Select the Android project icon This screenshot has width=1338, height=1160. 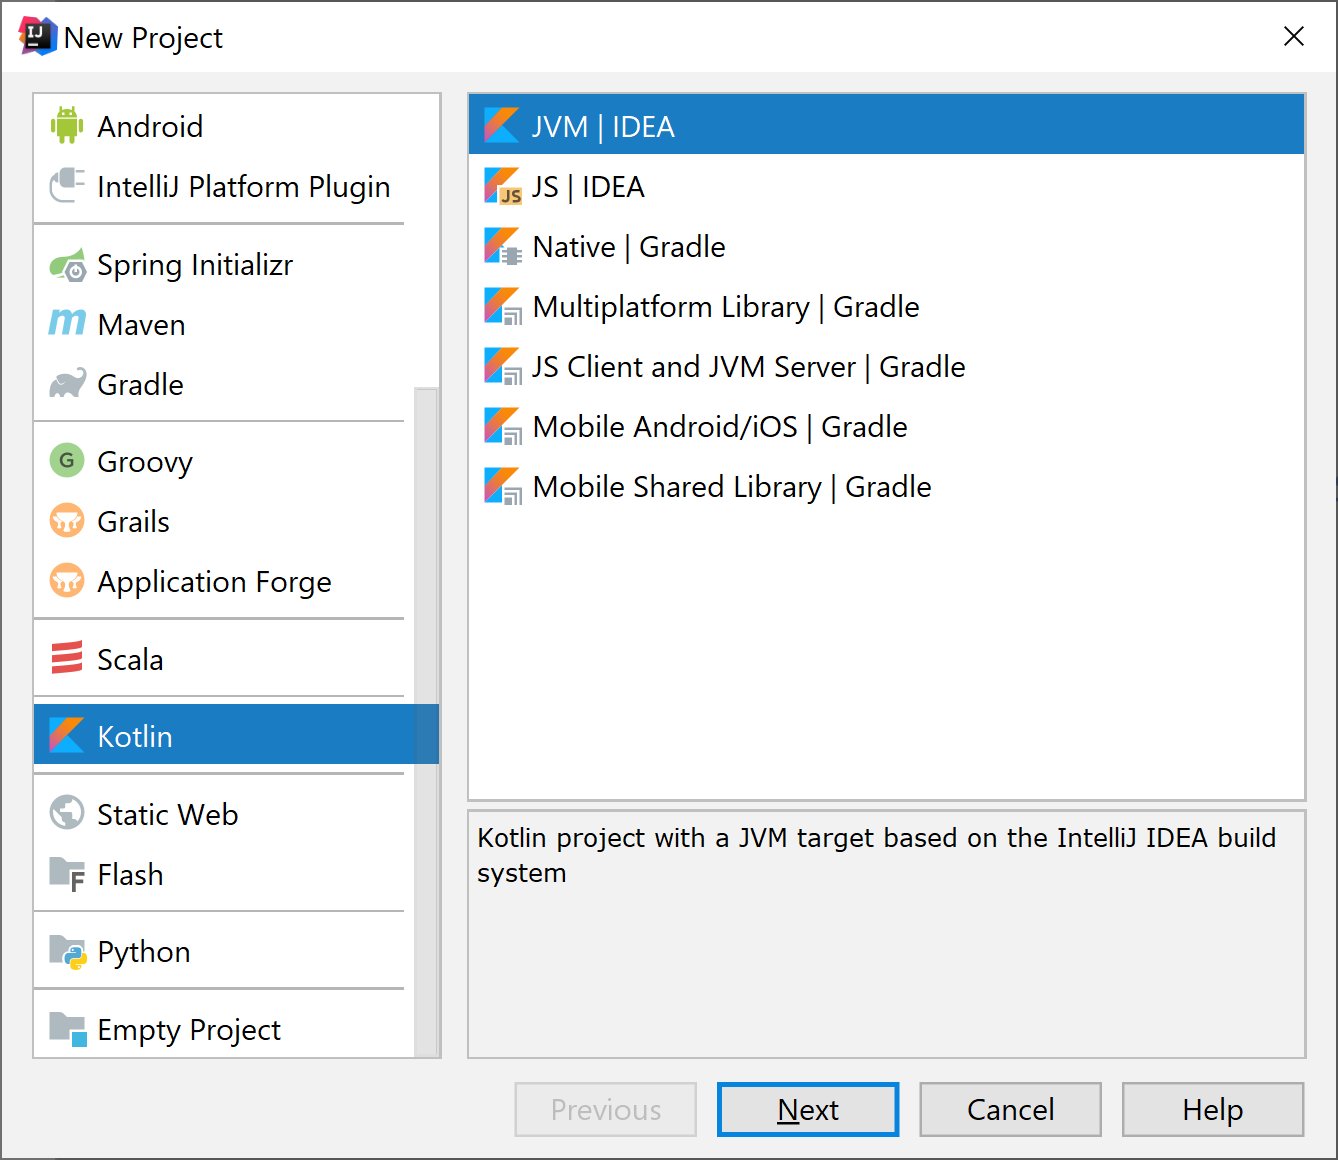pyautogui.click(x=66, y=126)
